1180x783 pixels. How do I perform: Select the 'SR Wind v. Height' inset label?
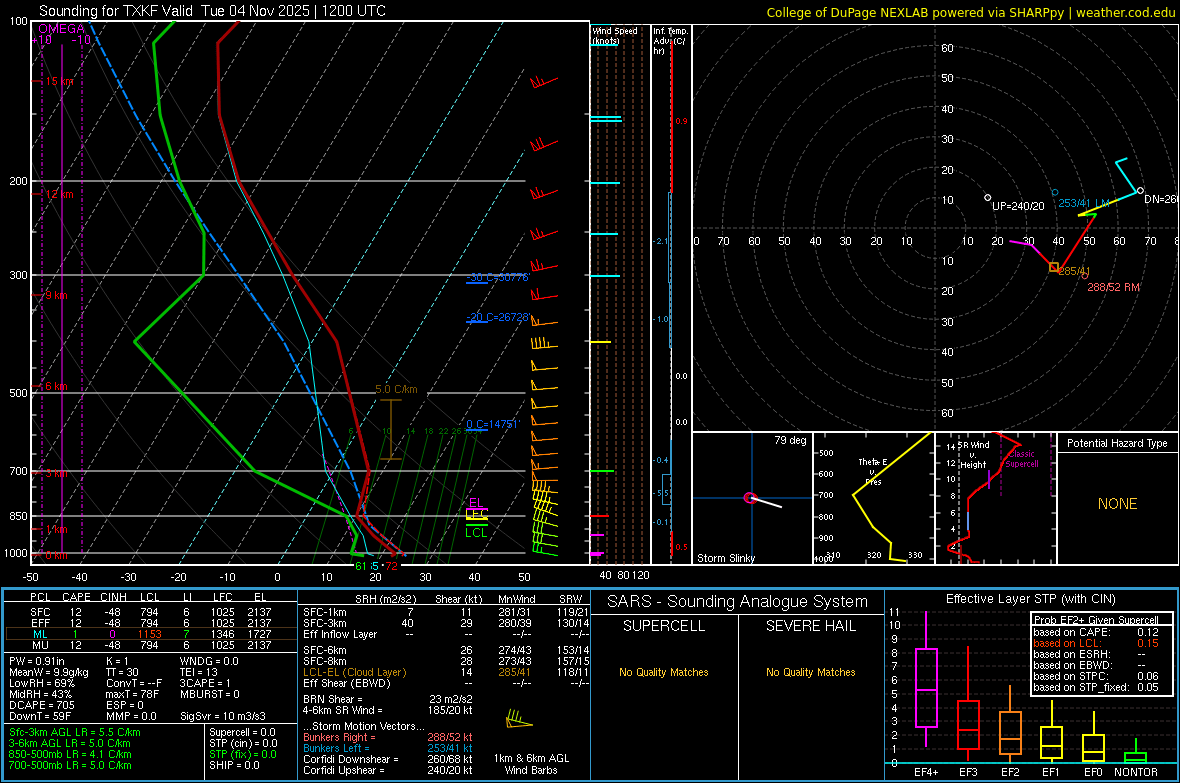973,455
